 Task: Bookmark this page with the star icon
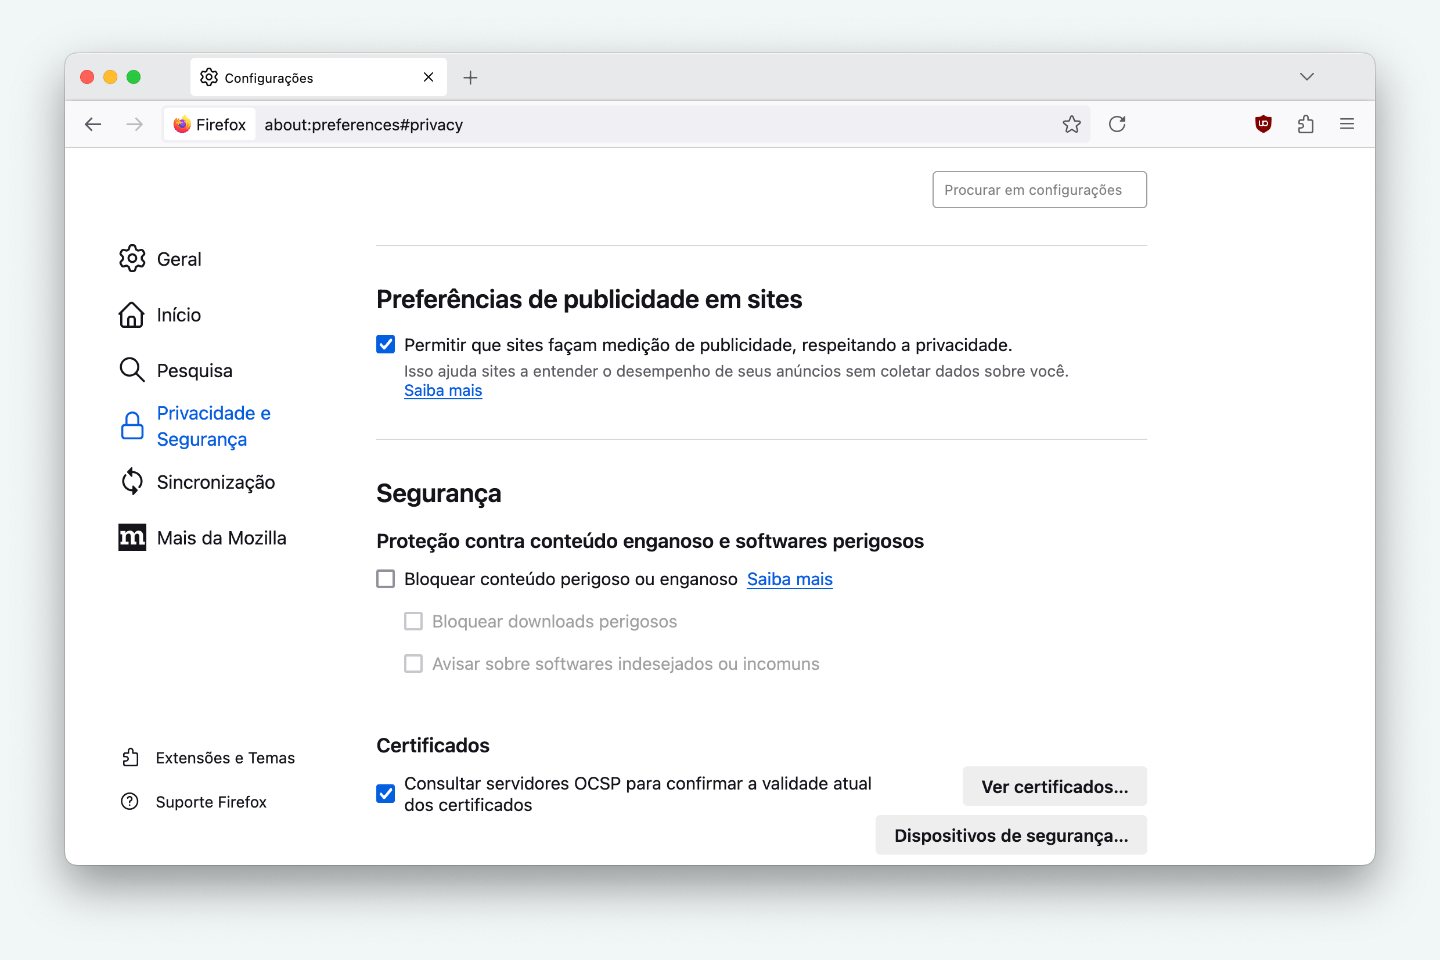coord(1072,124)
